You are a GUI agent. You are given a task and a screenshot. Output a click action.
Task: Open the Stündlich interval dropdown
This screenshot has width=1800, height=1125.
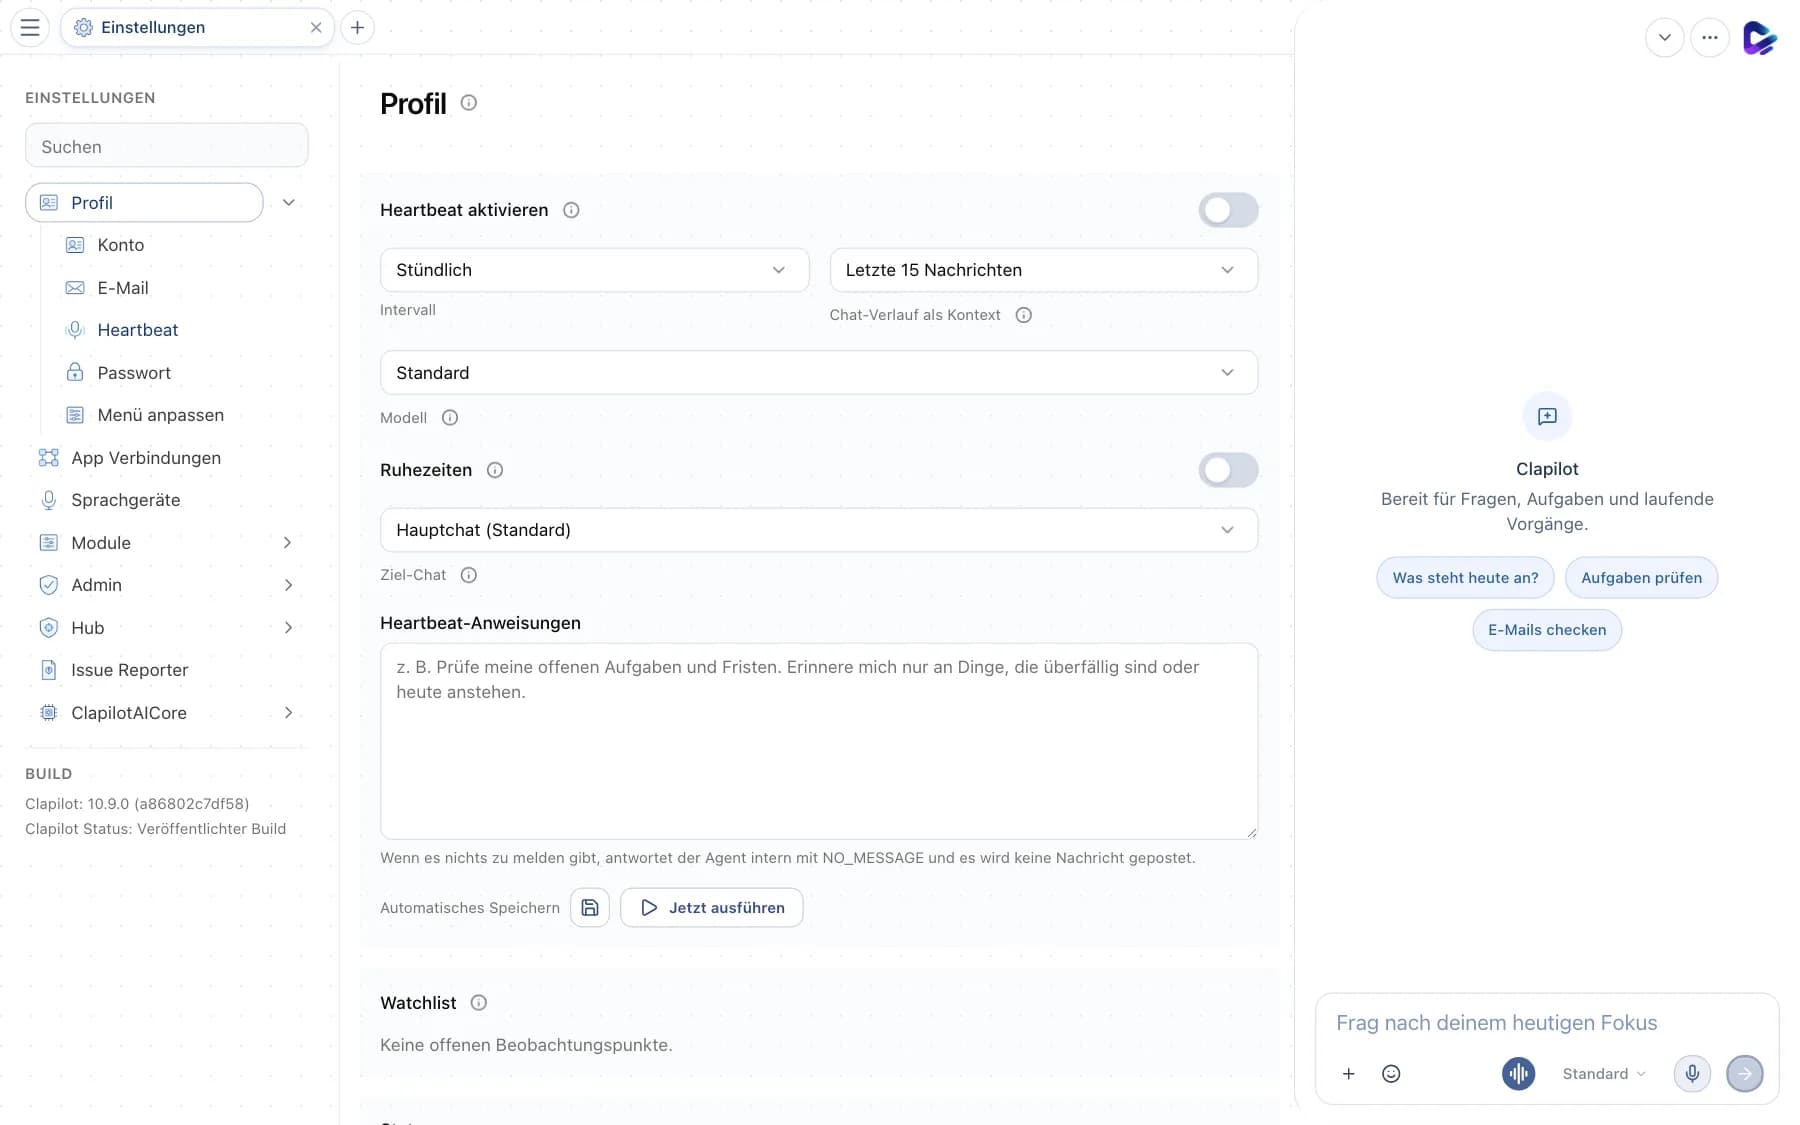[x=594, y=270]
